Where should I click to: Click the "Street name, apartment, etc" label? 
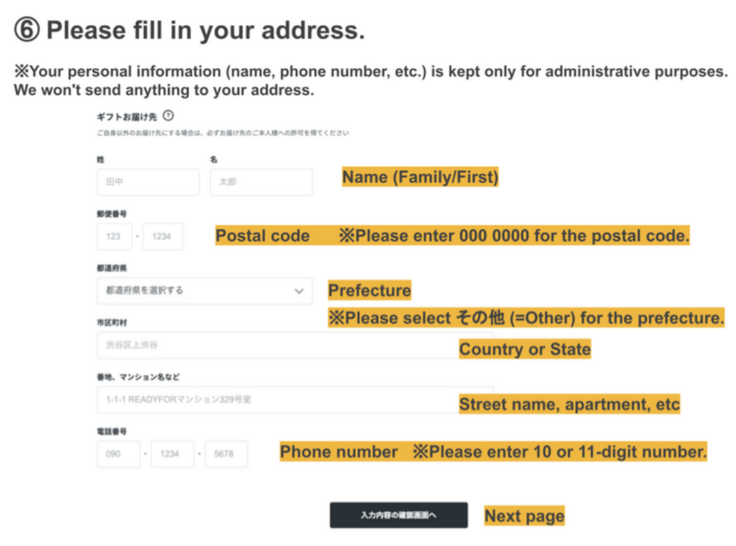coord(569,404)
